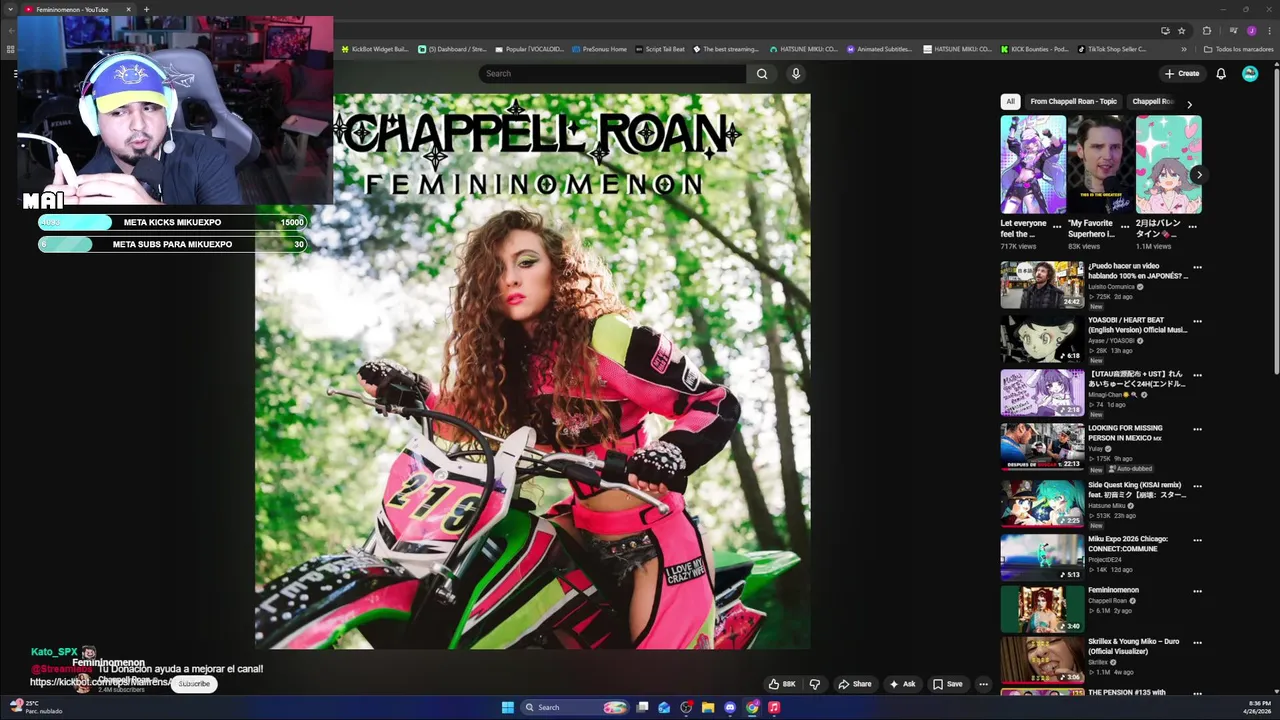Open the Chrome extensions puzzle icon
Screen dimensions: 1280x720
coord(1207,30)
